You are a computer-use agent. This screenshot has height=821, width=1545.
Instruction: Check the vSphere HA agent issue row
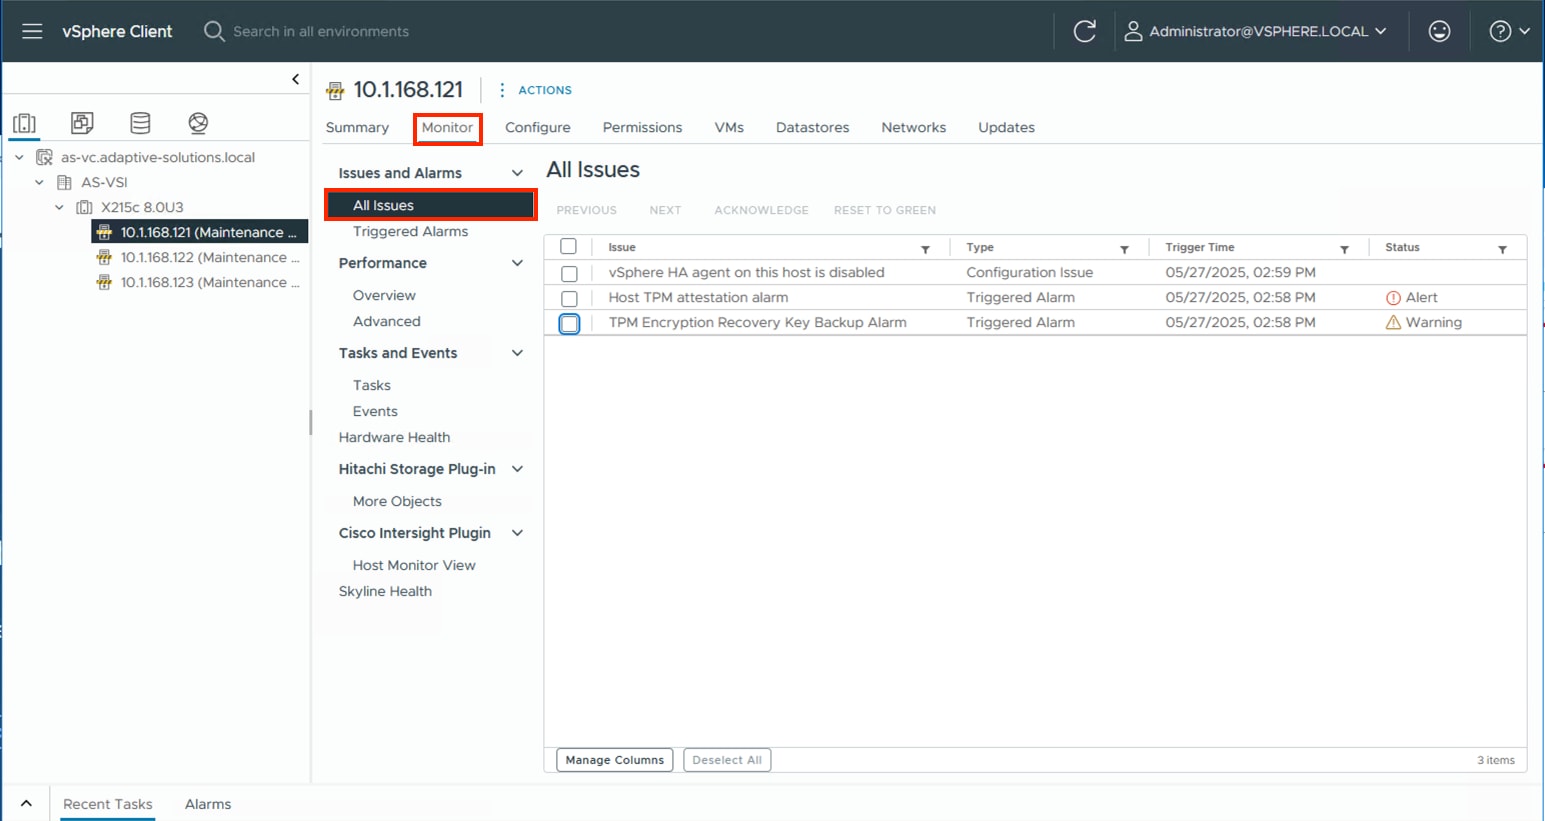569,273
